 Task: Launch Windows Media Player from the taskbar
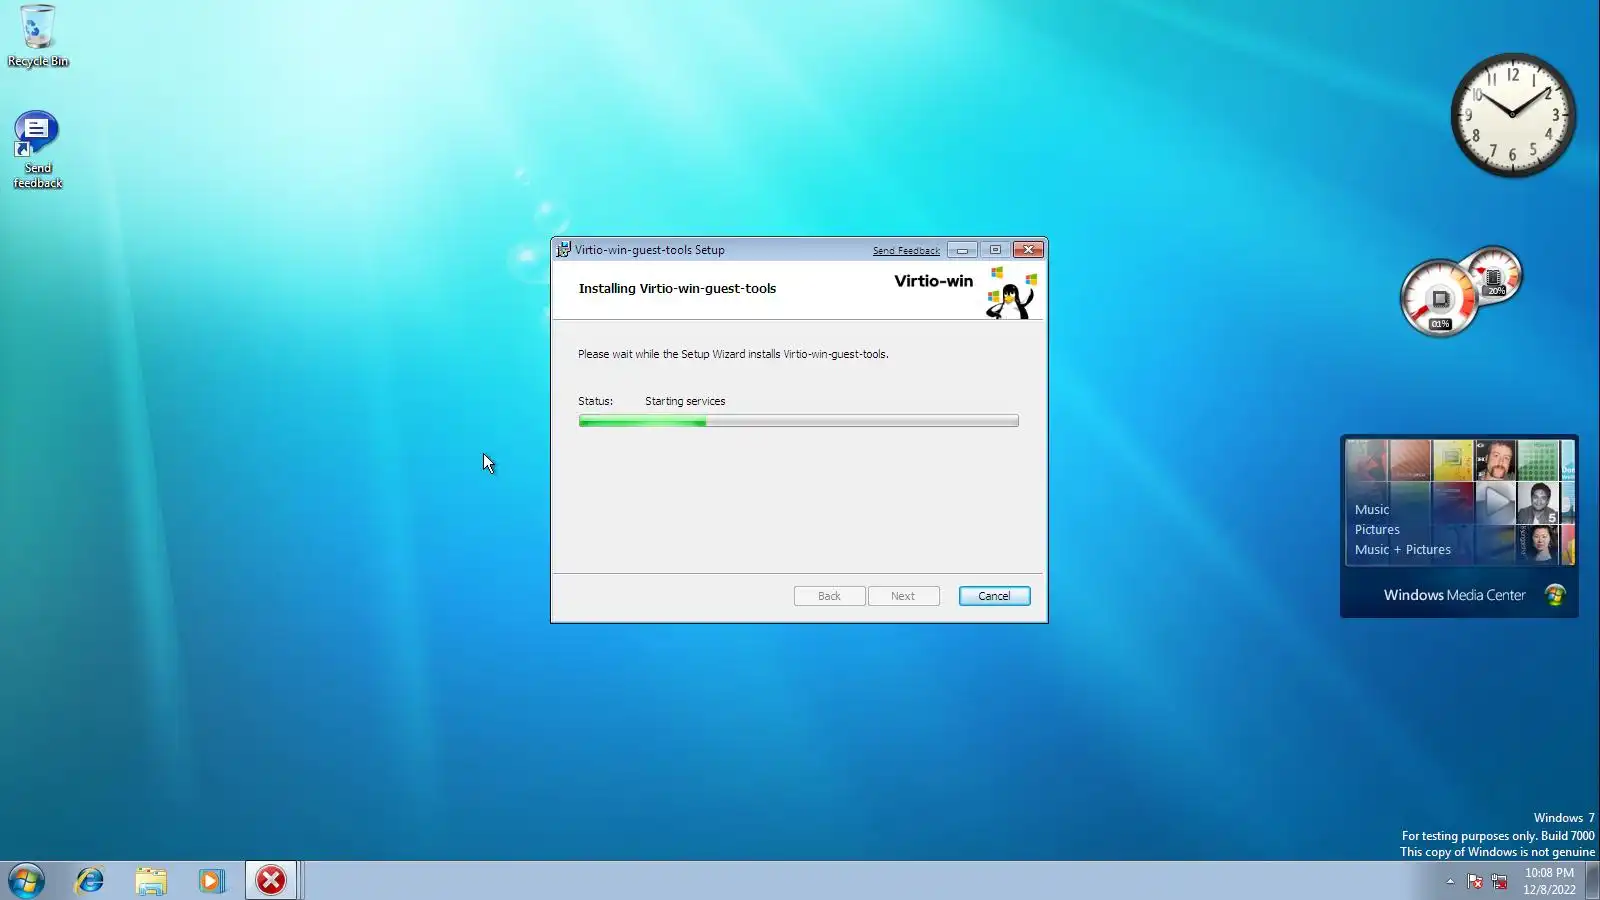[x=211, y=881]
